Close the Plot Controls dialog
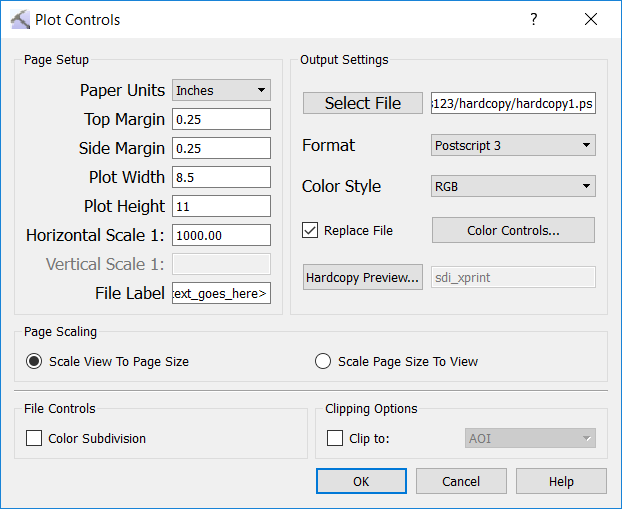Image resolution: width=622 pixels, height=509 pixels. [x=591, y=19]
